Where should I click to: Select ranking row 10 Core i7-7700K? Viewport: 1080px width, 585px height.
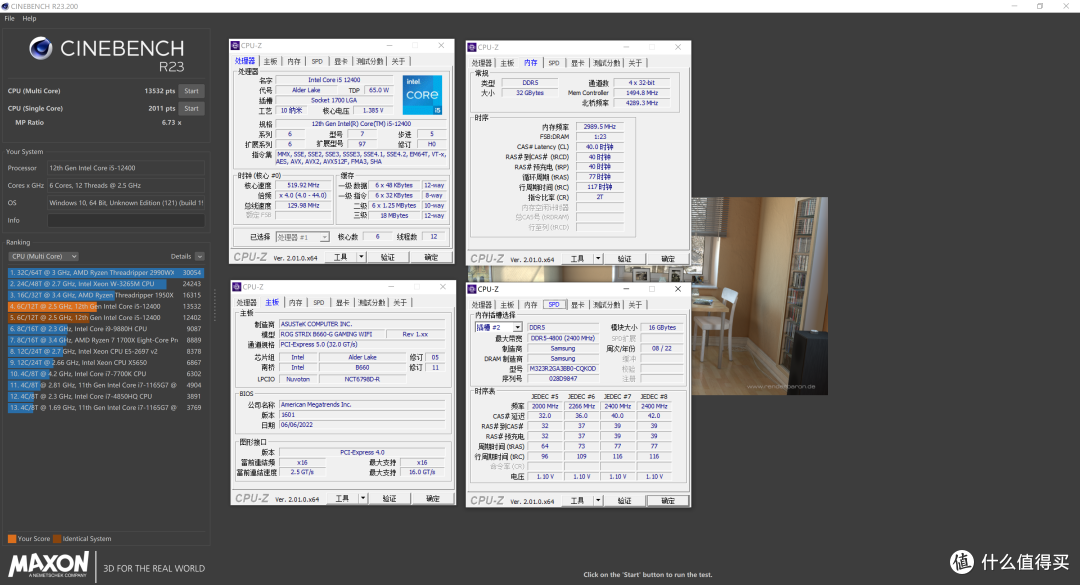click(x=105, y=374)
